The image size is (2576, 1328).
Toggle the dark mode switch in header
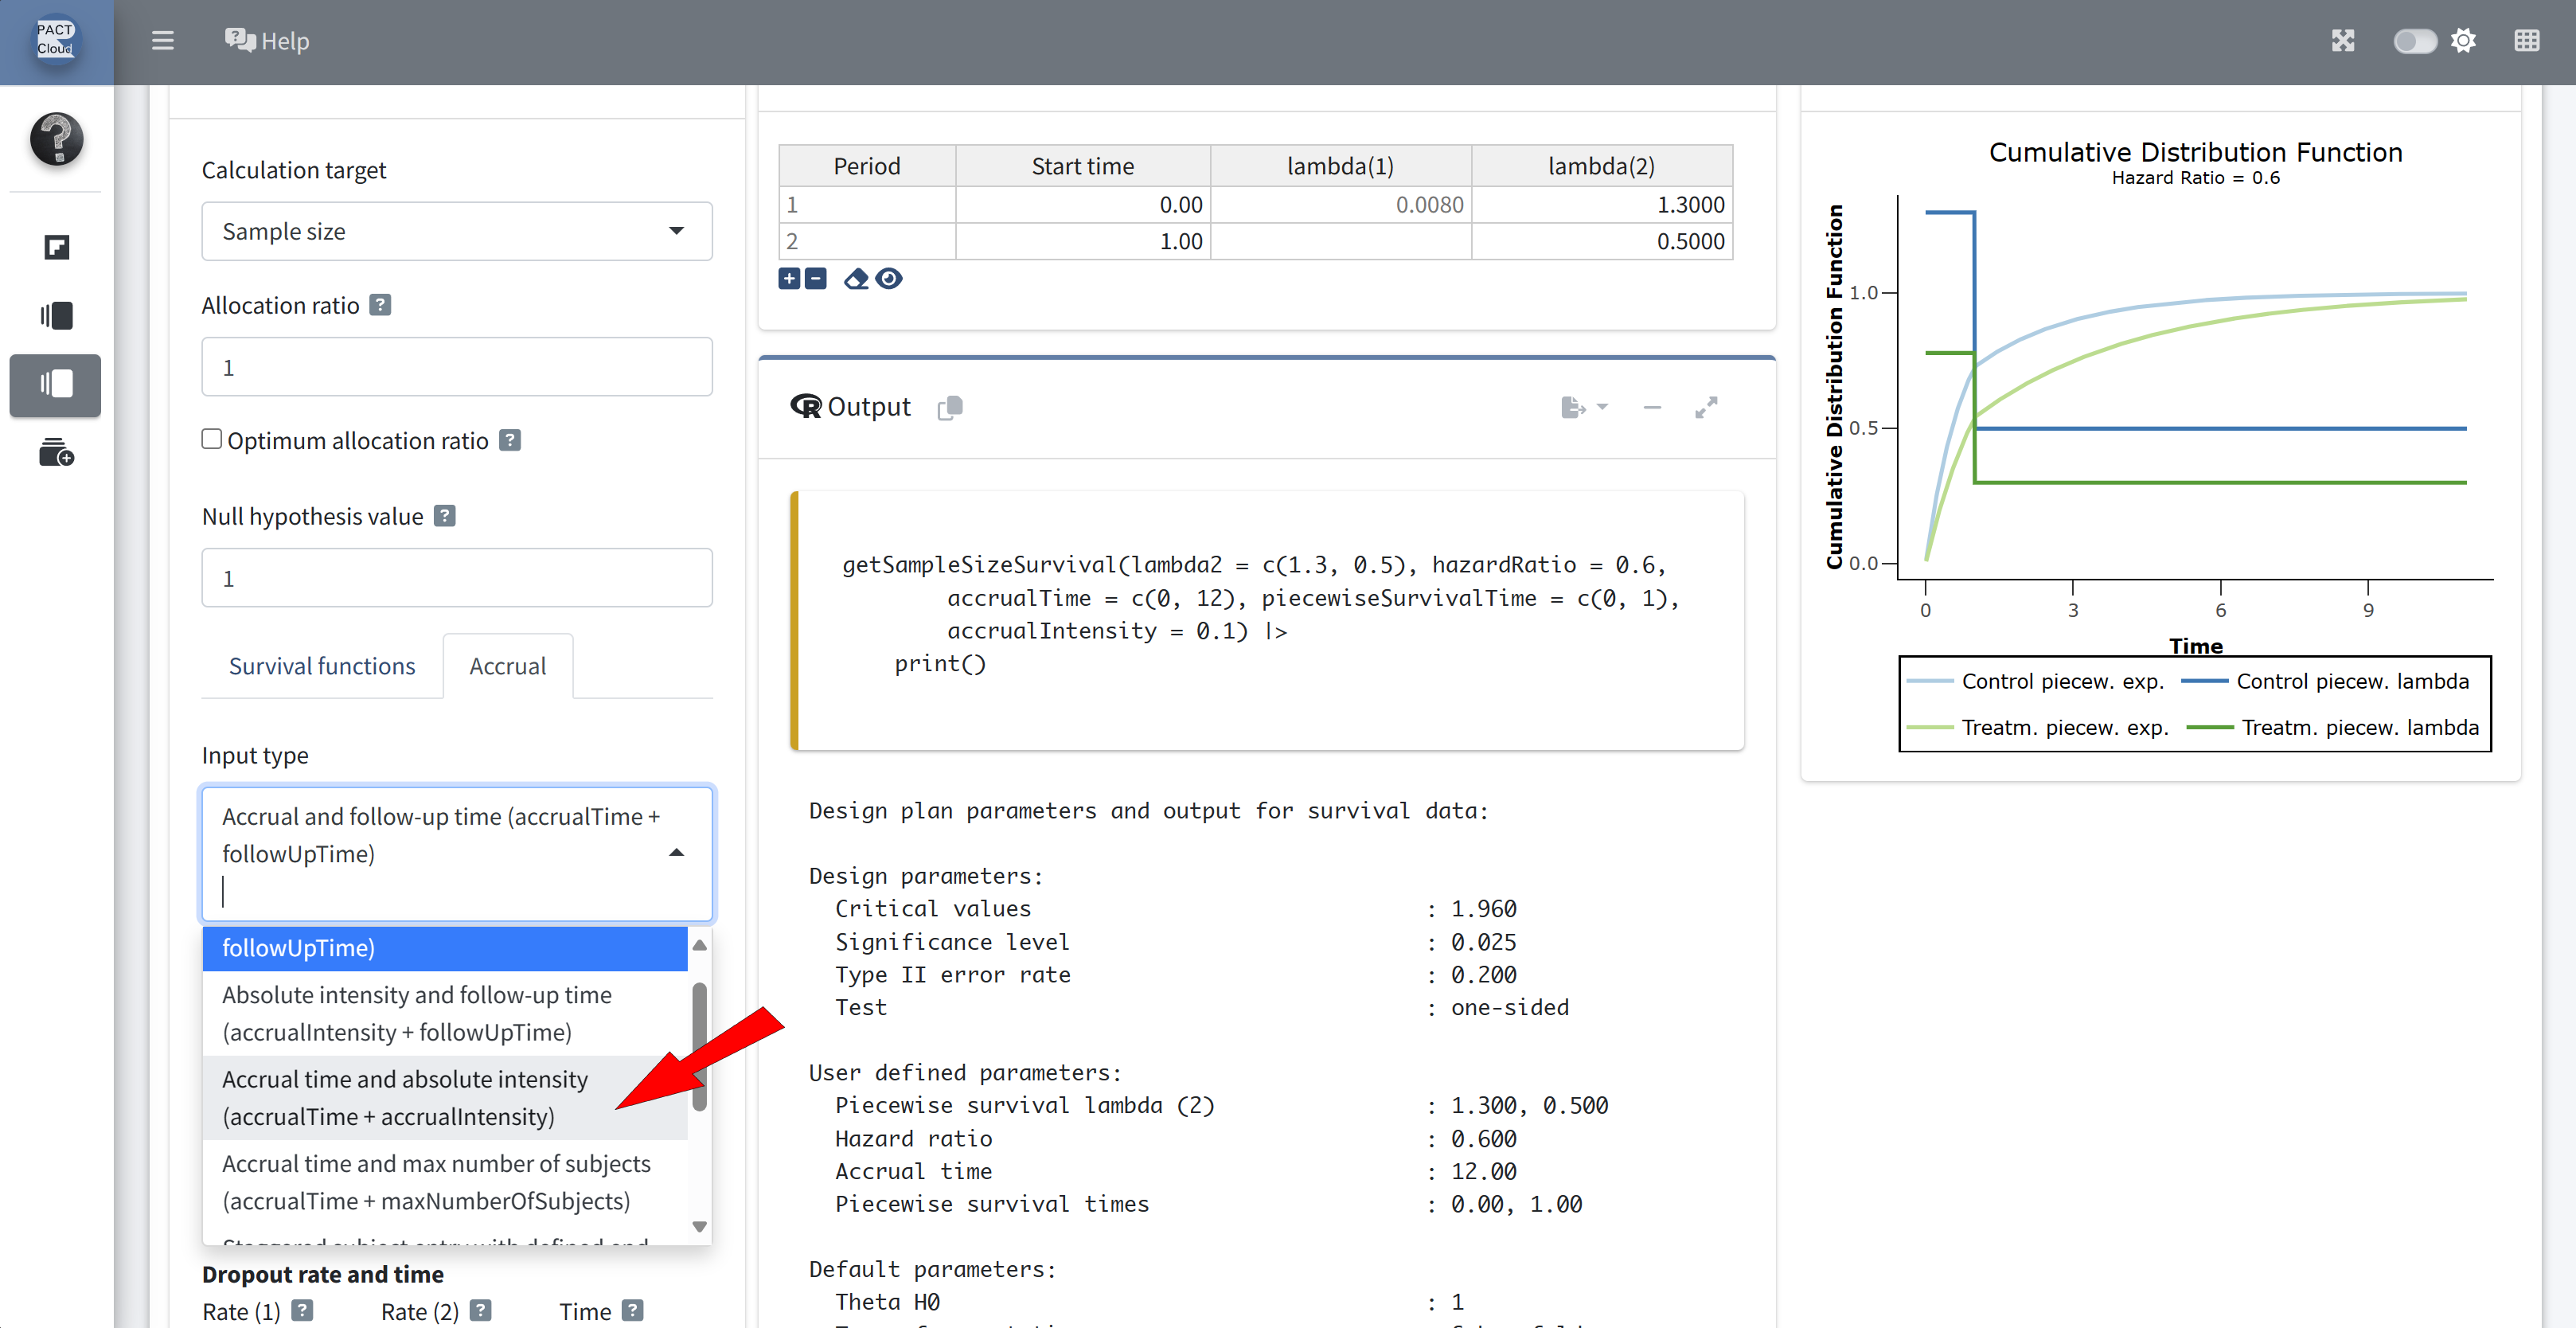(x=2414, y=41)
